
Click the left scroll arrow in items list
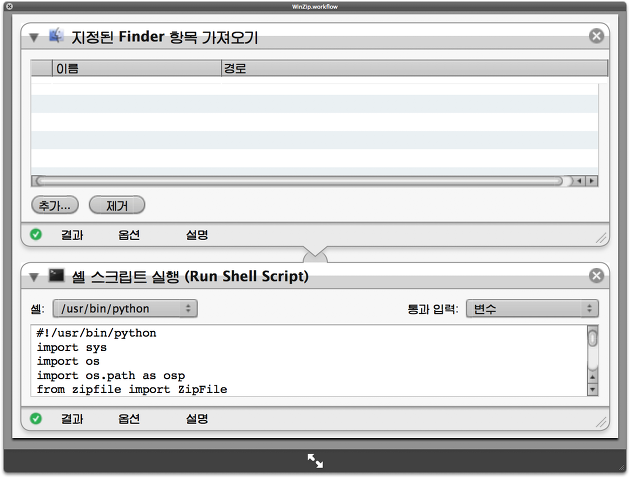click(x=579, y=181)
